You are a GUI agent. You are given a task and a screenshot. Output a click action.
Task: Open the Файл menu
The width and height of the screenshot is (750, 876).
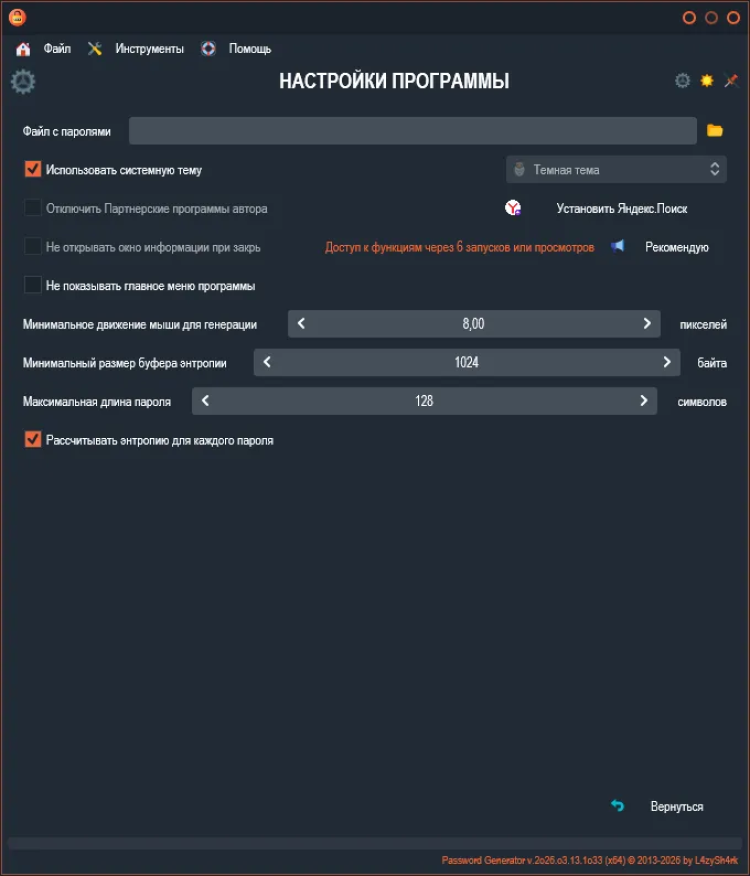(57, 49)
